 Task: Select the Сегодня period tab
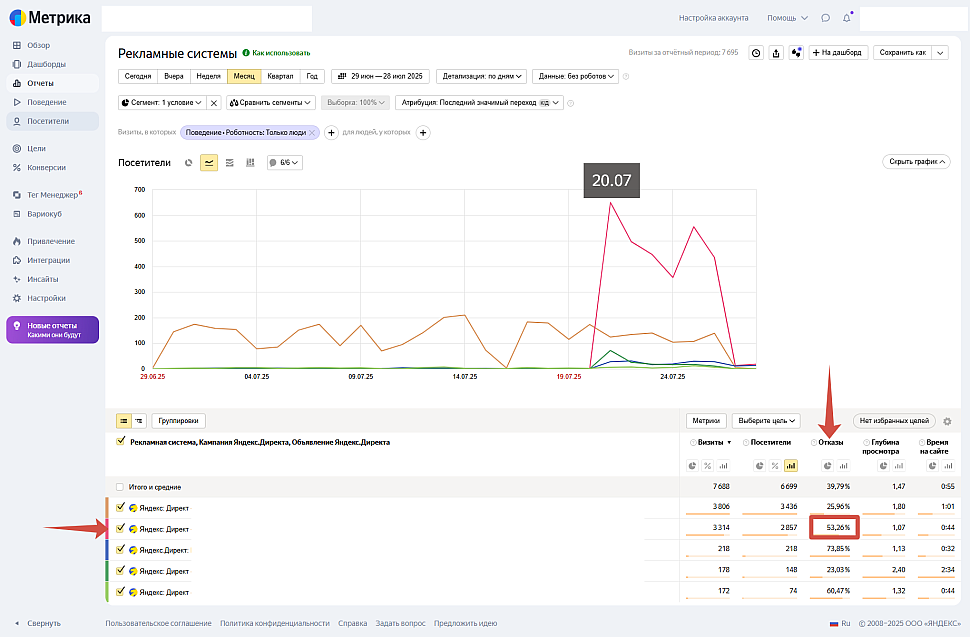click(137, 76)
